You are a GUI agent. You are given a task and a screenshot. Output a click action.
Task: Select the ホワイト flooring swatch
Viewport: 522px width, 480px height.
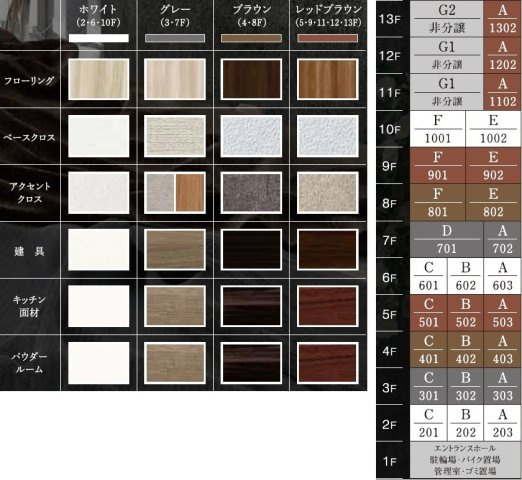pyautogui.click(x=99, y=79)
